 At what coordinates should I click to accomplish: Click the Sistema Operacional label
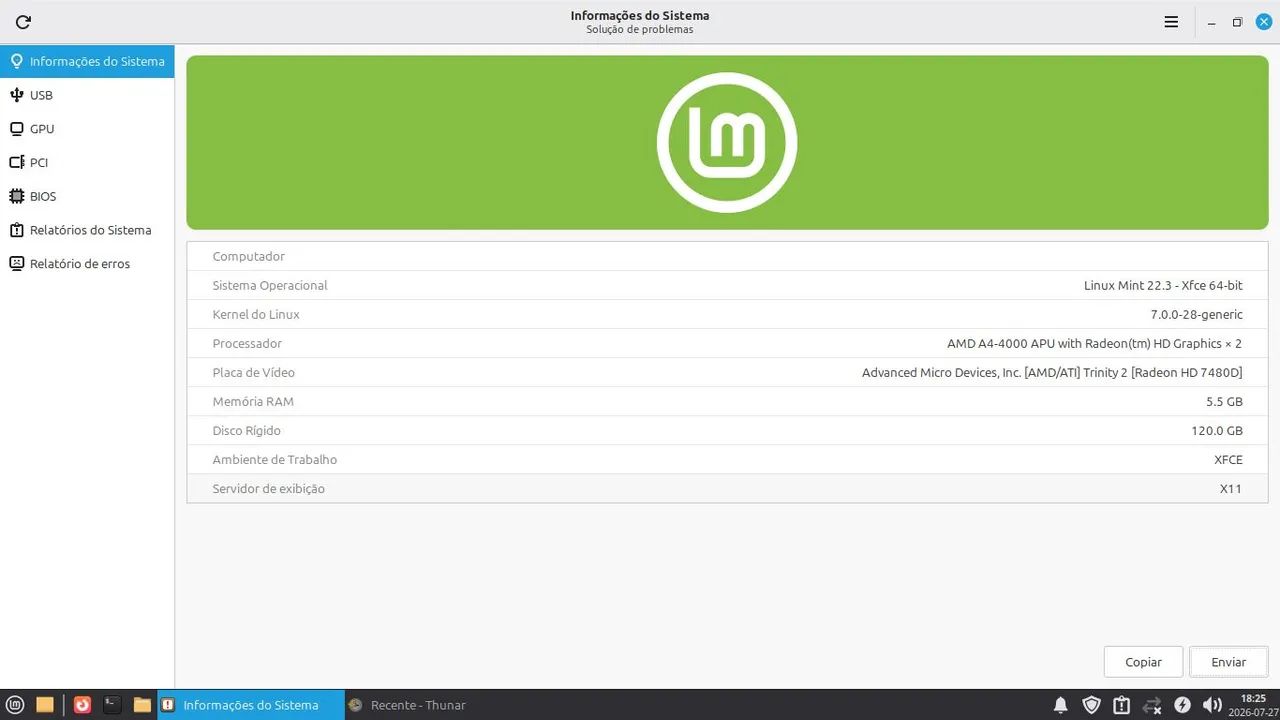point(270,285)
